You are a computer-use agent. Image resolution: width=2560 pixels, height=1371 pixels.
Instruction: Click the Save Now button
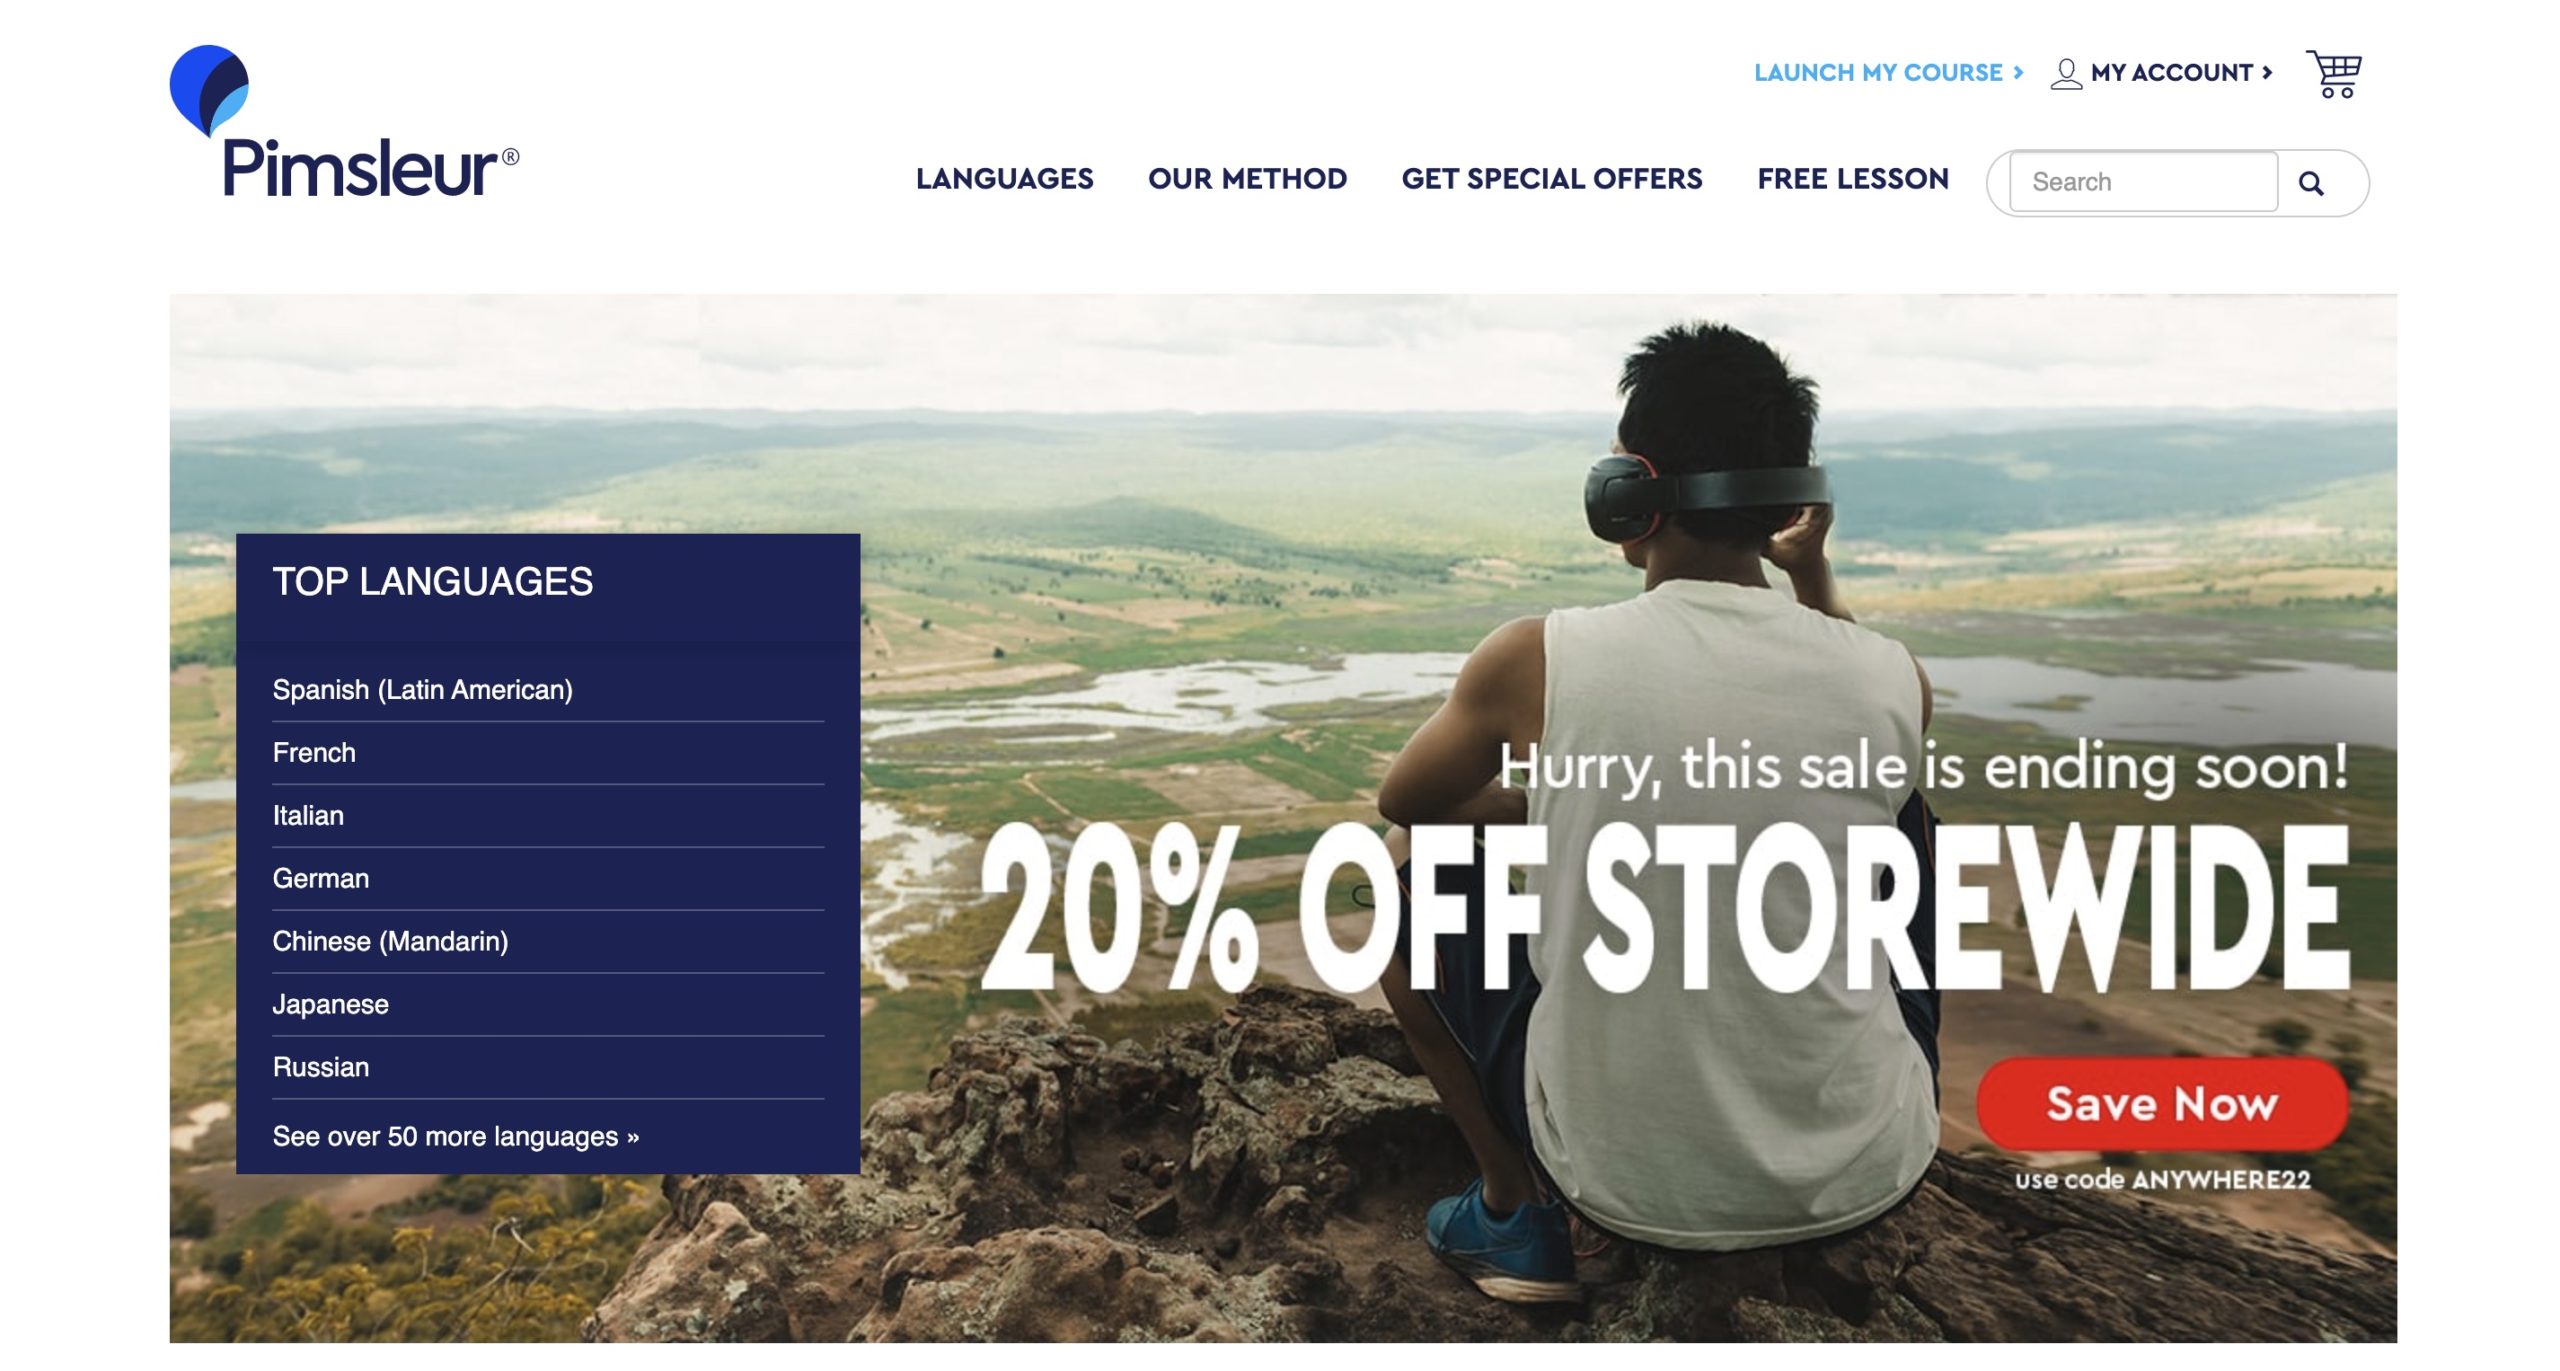tap(2160, 1100)
